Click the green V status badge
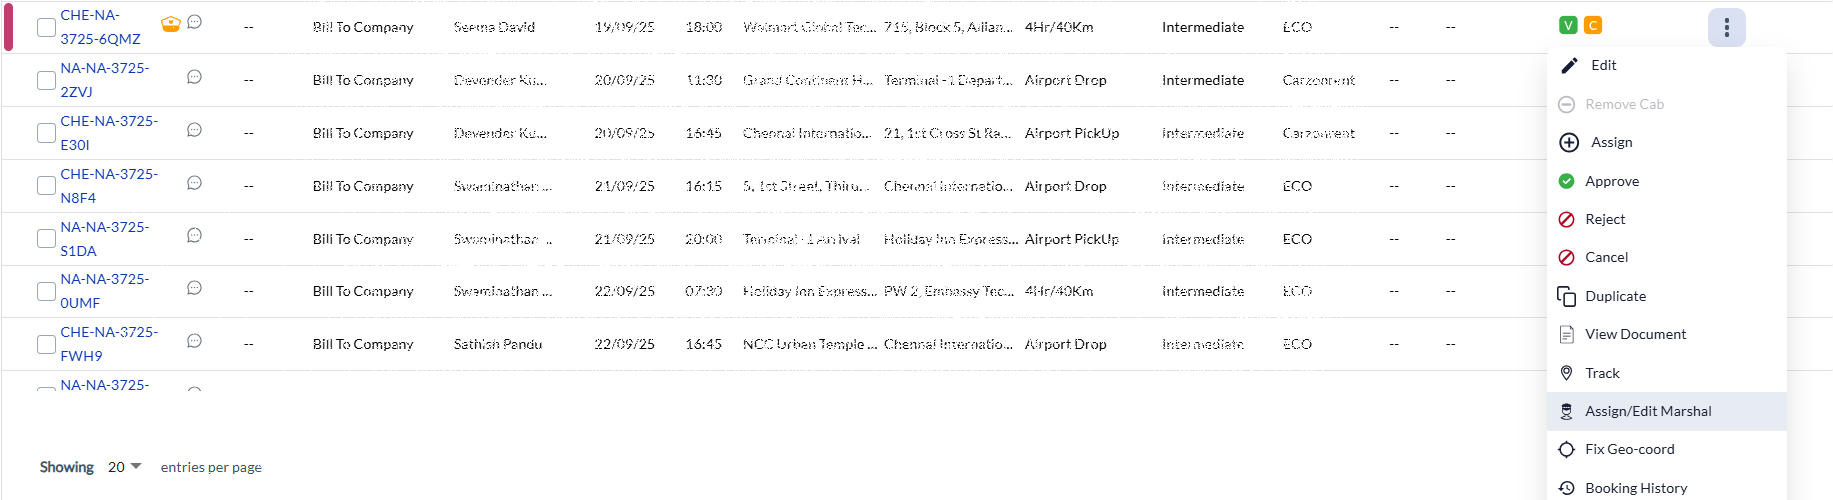The height and width of the screenshot is (500, 1833). point(1568,25)
